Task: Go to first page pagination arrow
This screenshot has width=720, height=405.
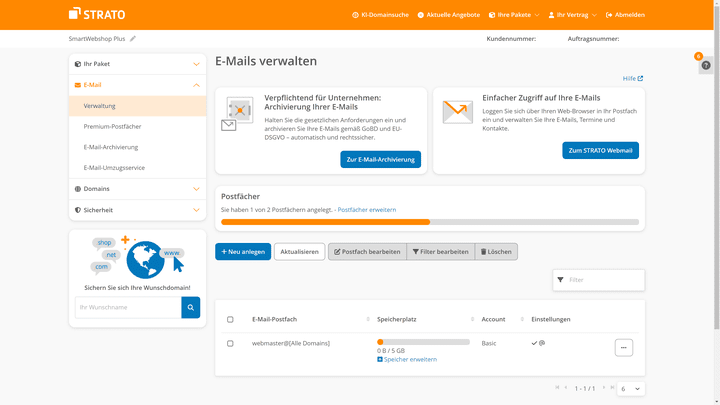Action: click(x=557, y=388)
